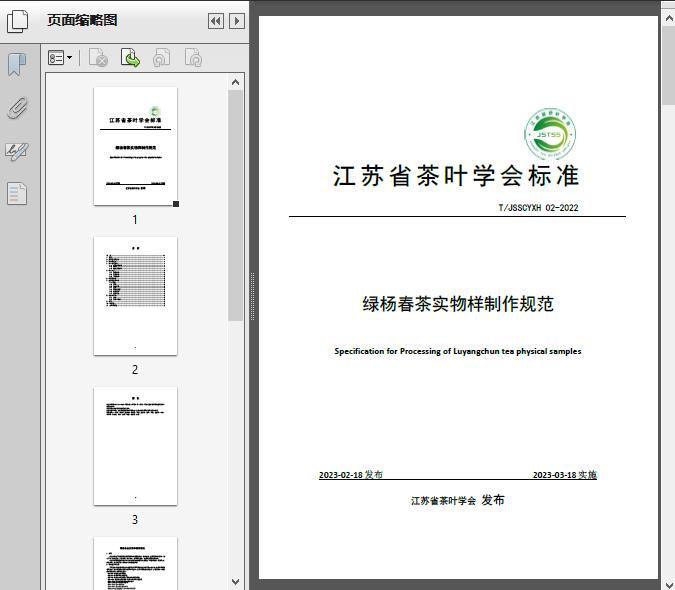Image resolution: width=675 pixels, height=590 pixels.
Task: Open the attachments paperclip panel
Action: click(x=17, y=108)
